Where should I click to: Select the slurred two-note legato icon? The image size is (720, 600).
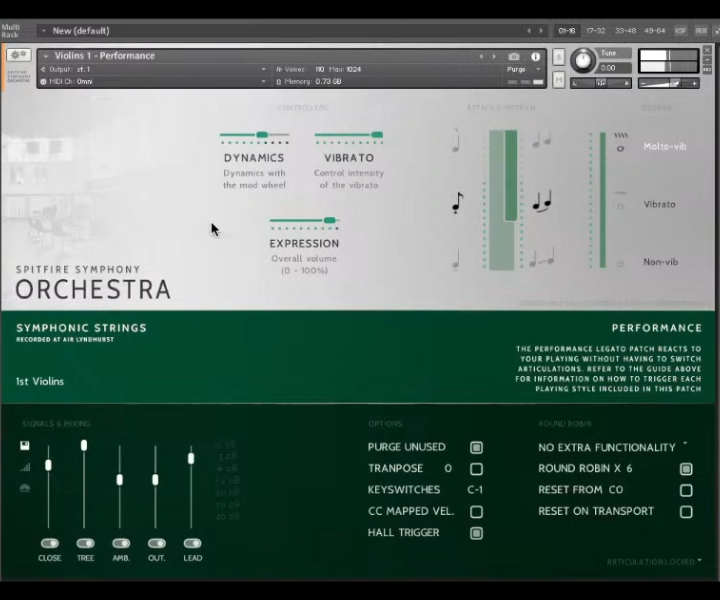tap(542, 202)
